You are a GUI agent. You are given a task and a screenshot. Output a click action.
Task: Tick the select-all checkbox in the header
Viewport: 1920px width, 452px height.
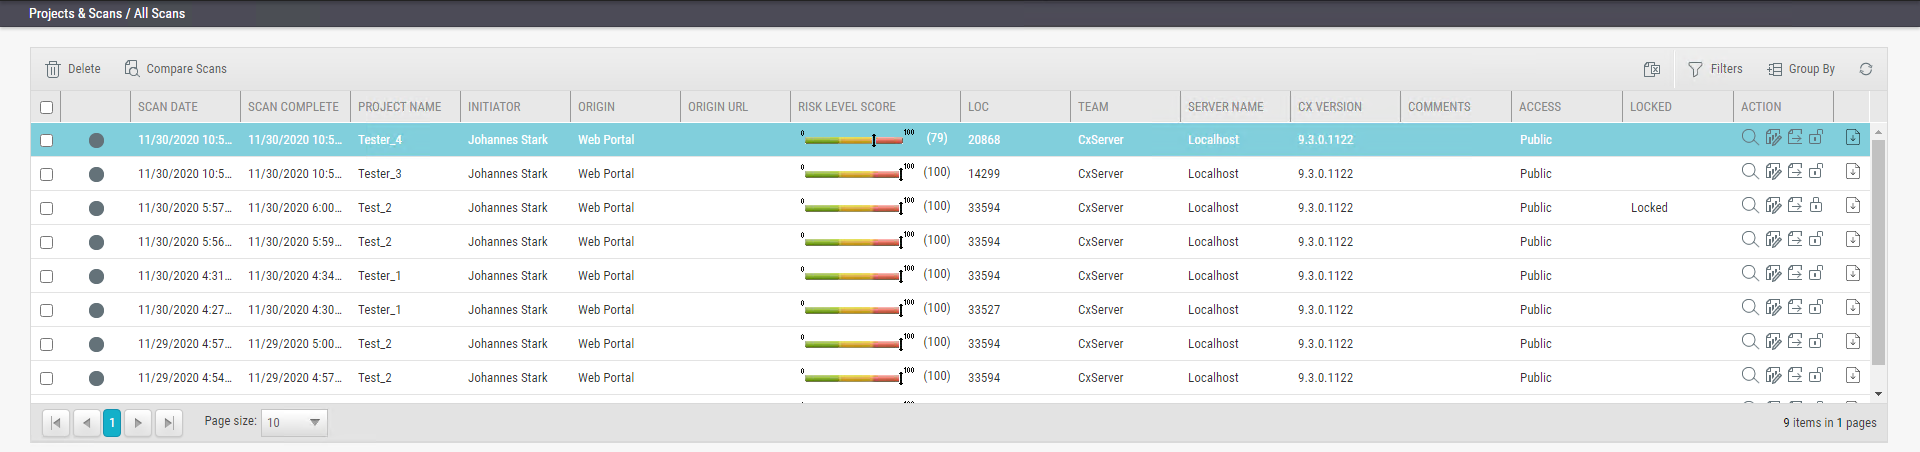click(46, 107)
